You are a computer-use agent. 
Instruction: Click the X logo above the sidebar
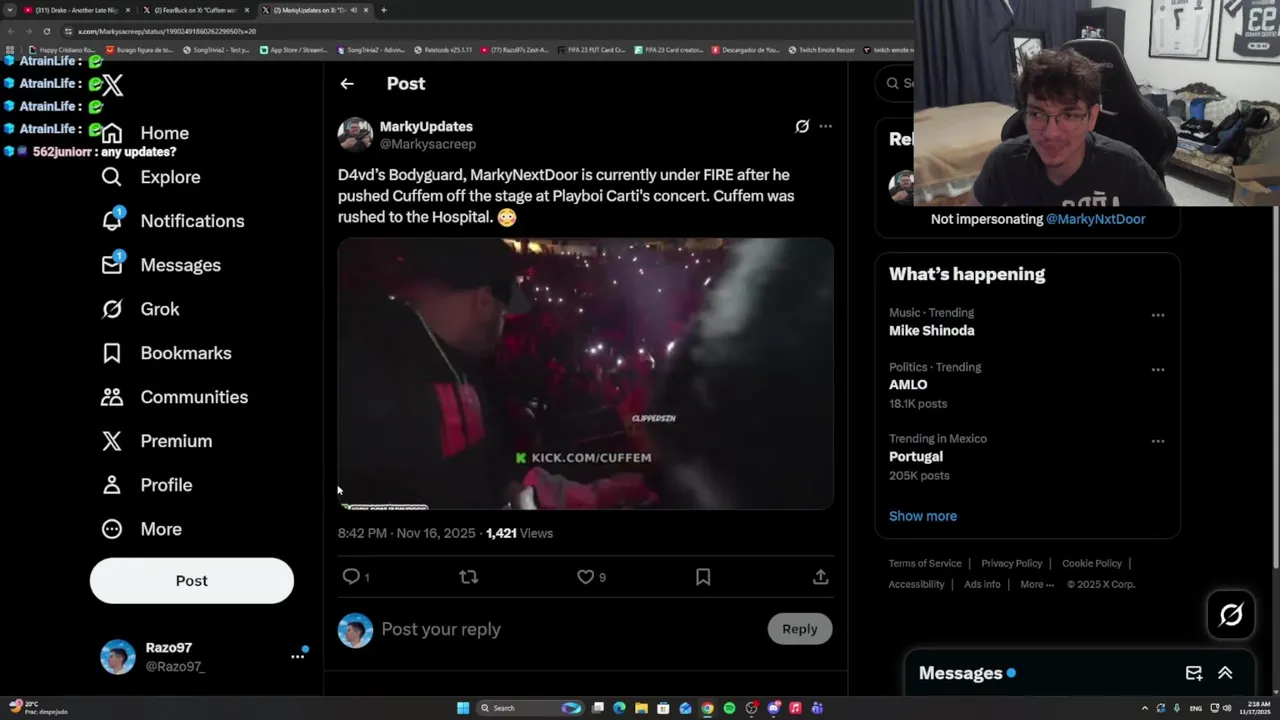(x=112, y=85)
